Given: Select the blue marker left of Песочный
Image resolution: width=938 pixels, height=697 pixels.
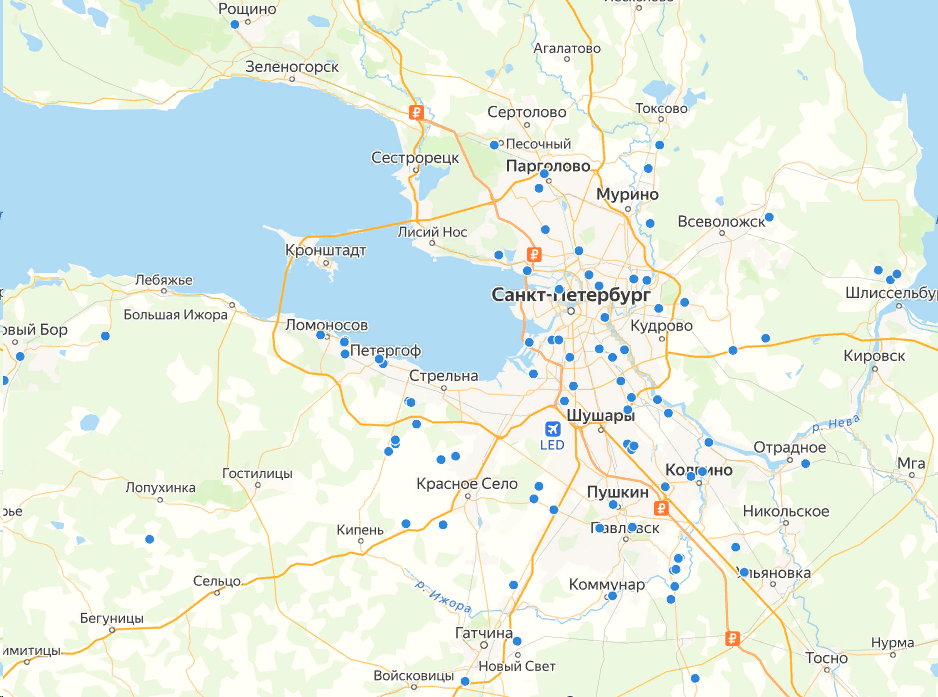Looking at the screenshot, I should [494, 145].
